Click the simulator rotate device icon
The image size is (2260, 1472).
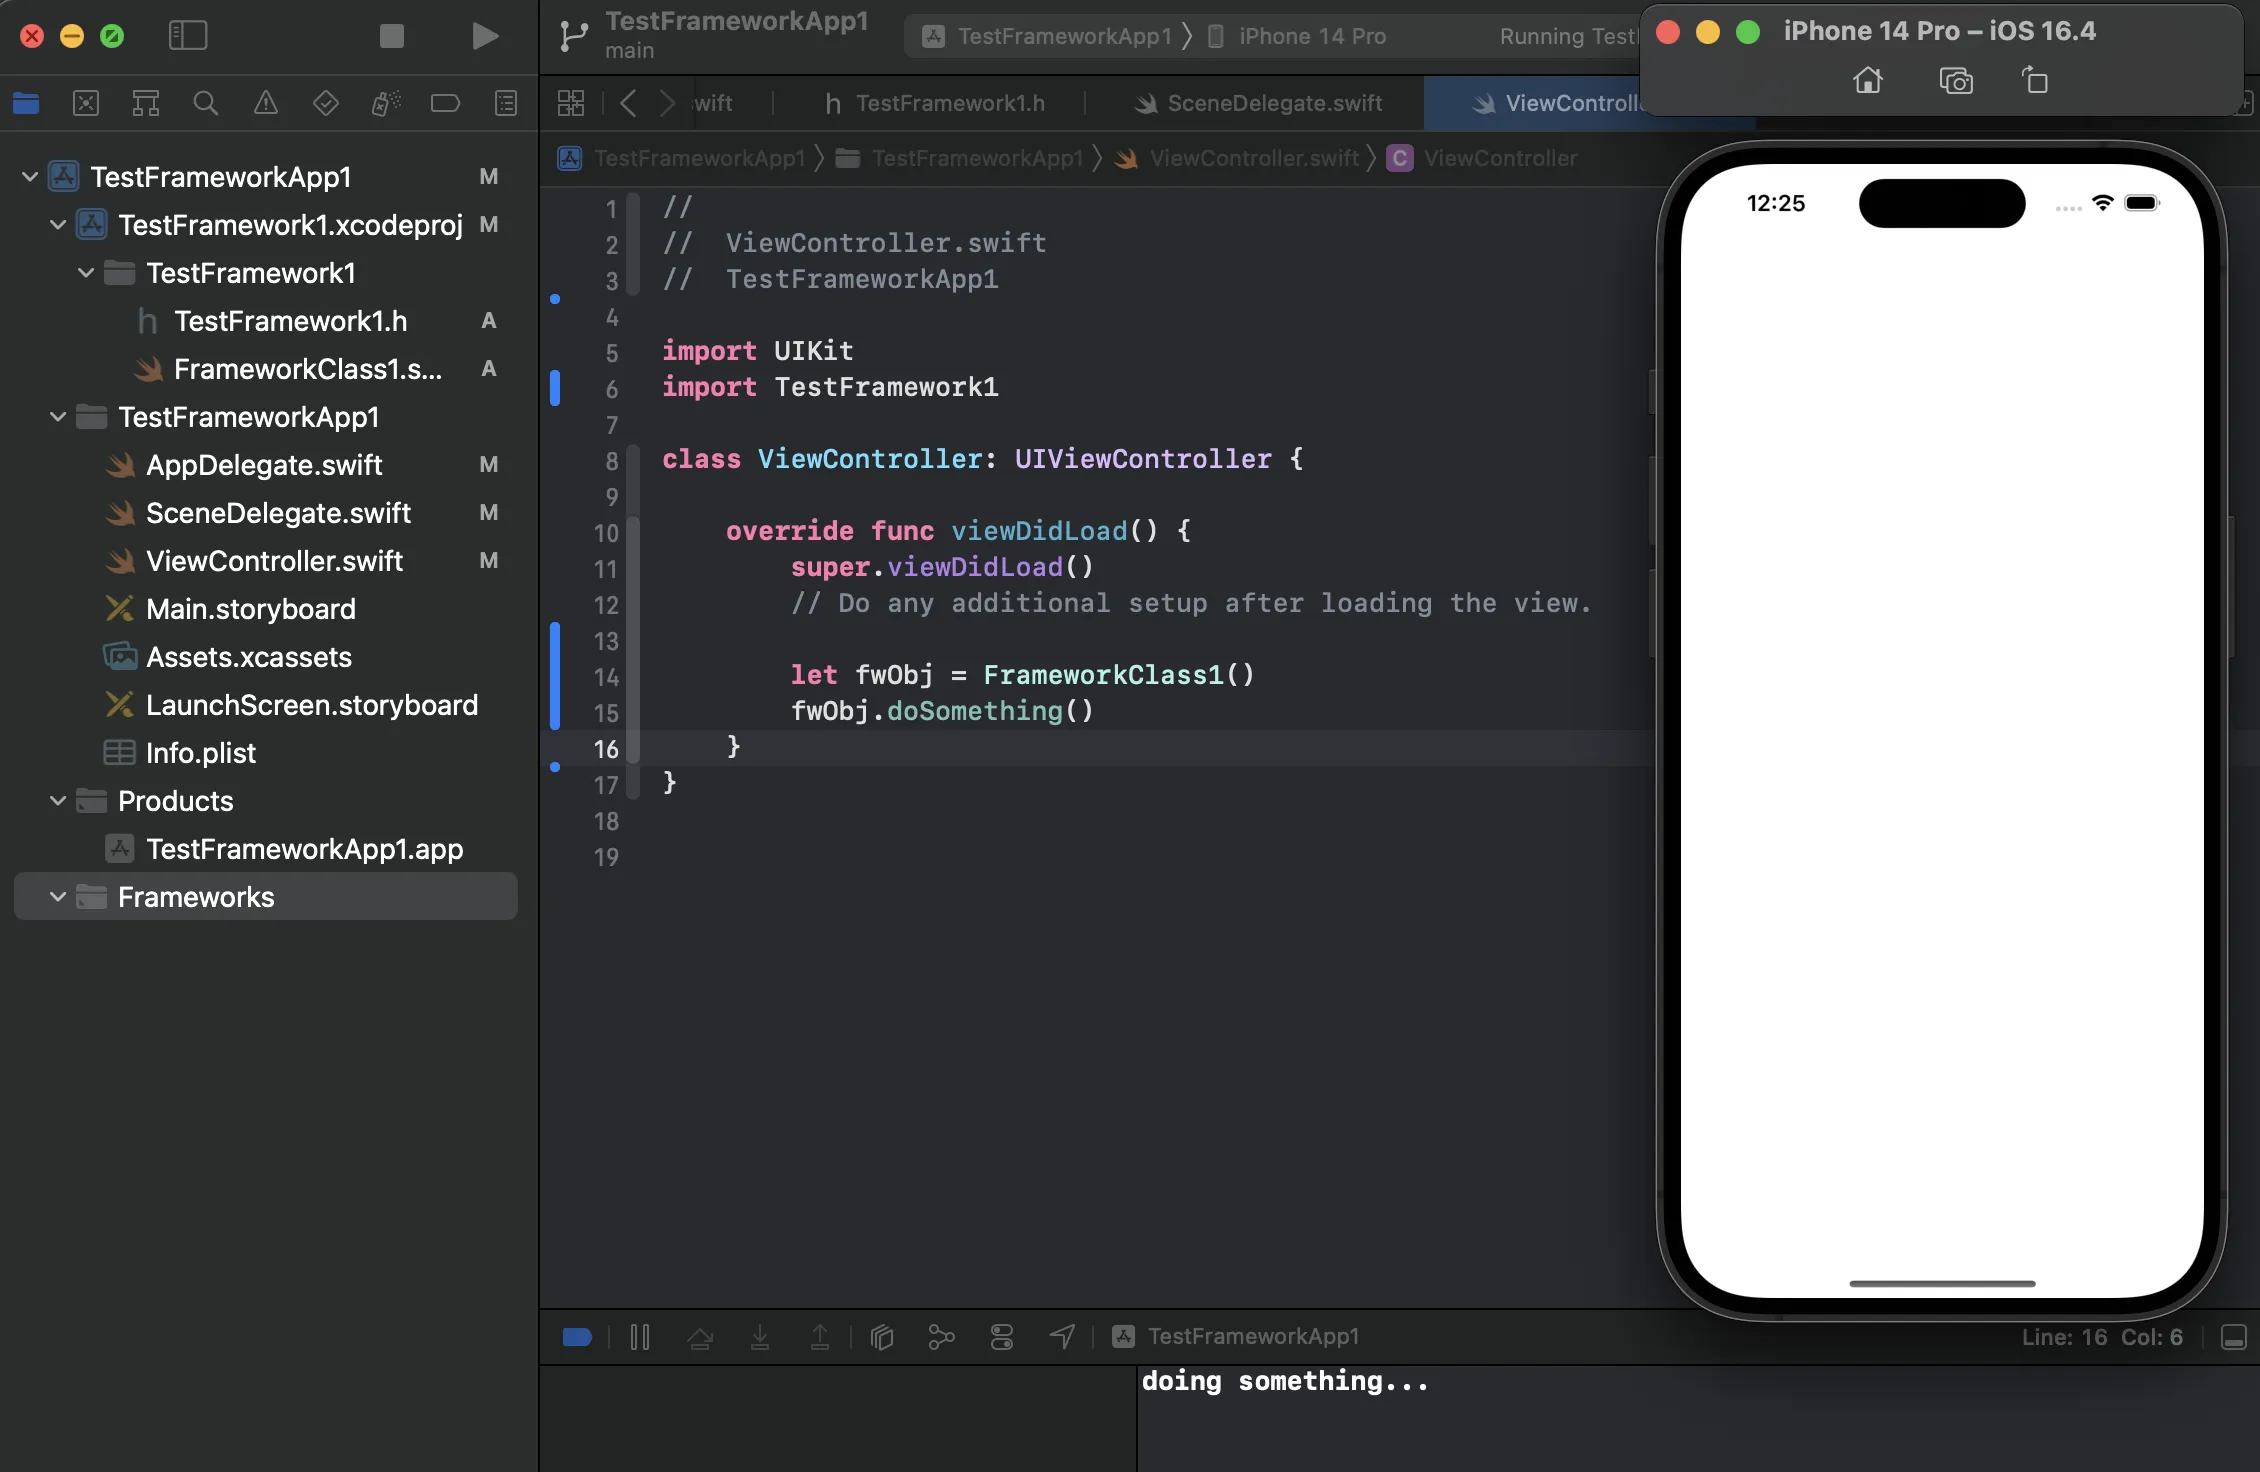coord(2034,80)
